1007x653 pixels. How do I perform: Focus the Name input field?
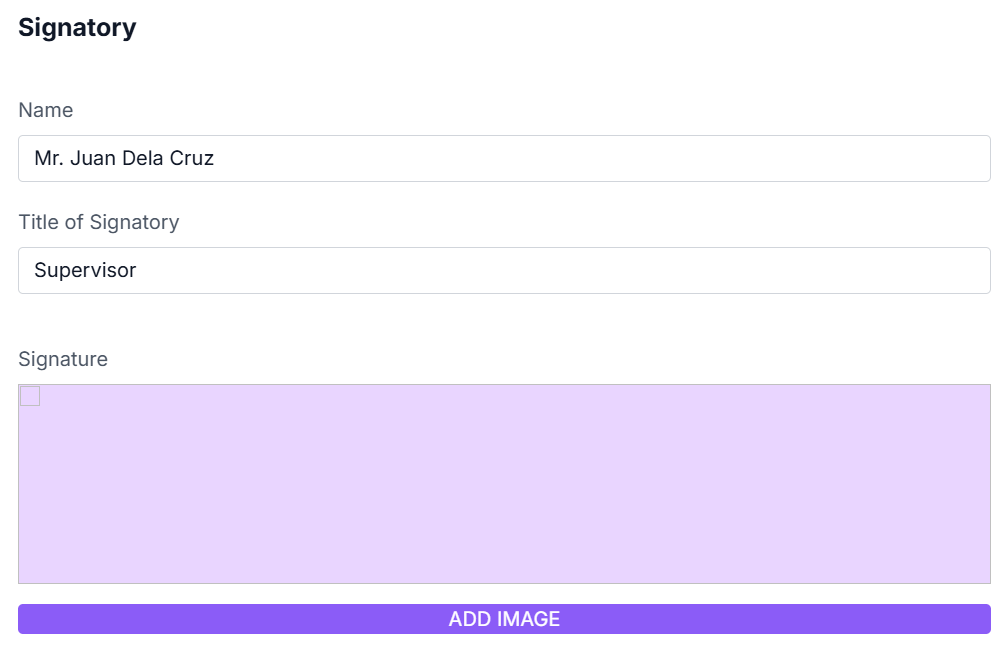pyautogui.click(x=504, y=158)
